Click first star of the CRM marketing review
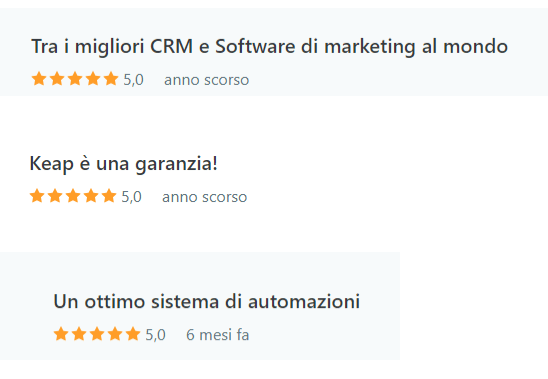 (x=39, y=79)
